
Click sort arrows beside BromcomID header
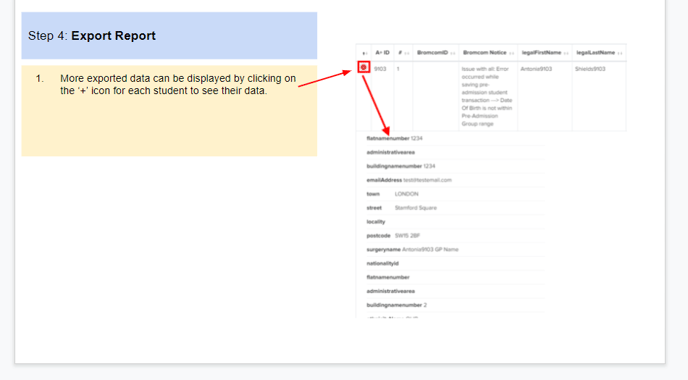click(453, 53)
